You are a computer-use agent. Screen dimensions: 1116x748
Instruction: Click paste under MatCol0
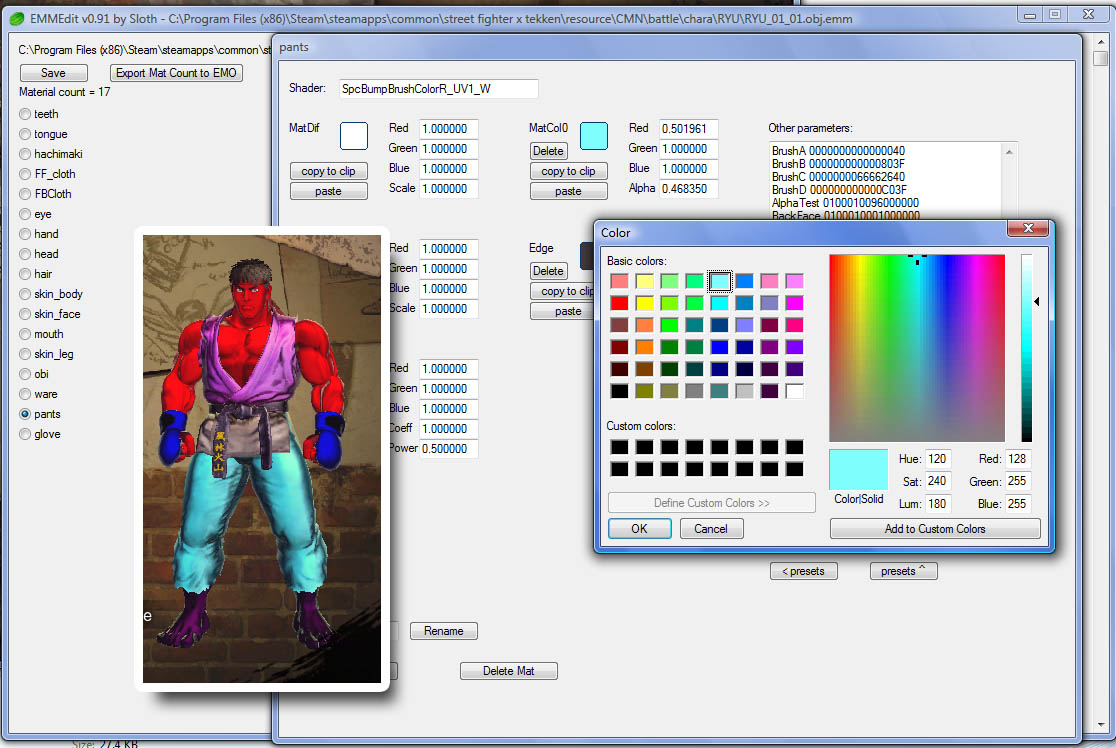coord(568,191)
